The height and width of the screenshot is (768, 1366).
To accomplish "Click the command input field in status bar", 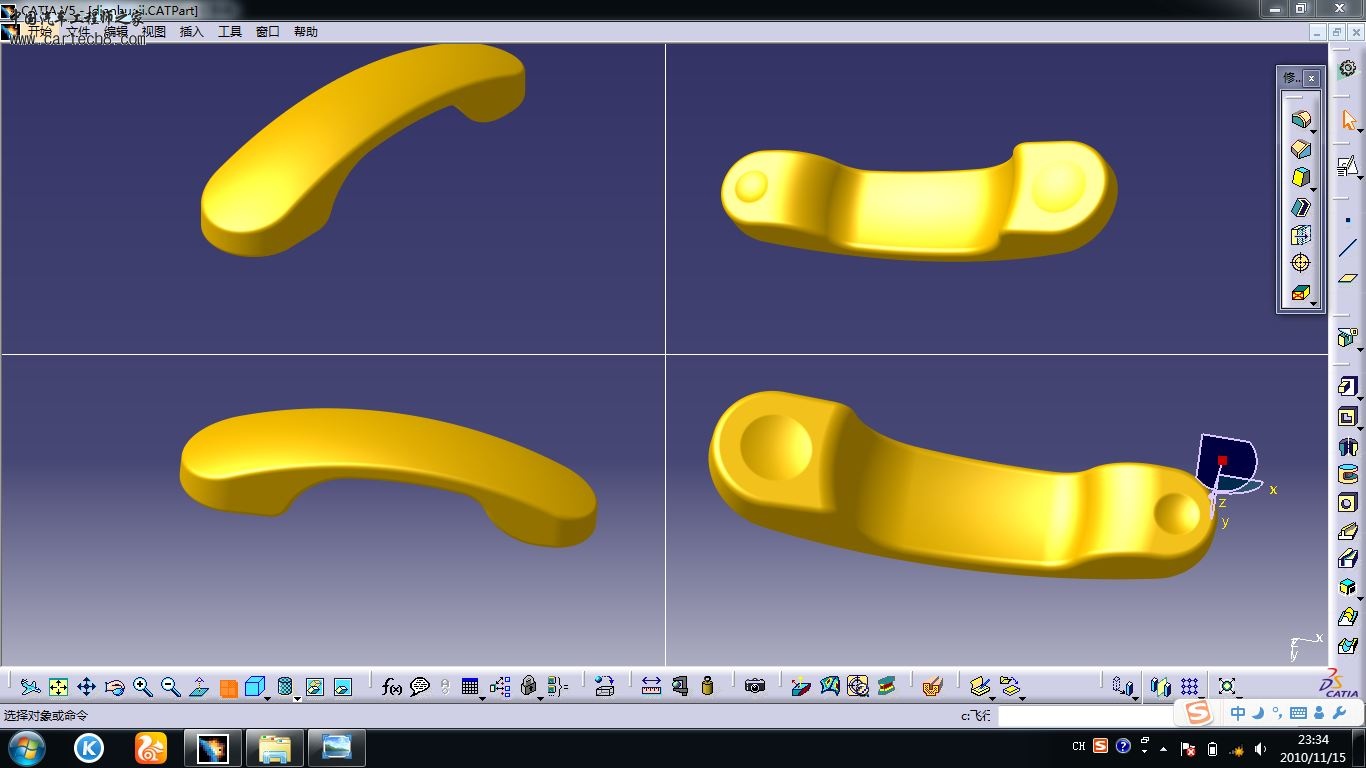I will [x=1085, y=716].
